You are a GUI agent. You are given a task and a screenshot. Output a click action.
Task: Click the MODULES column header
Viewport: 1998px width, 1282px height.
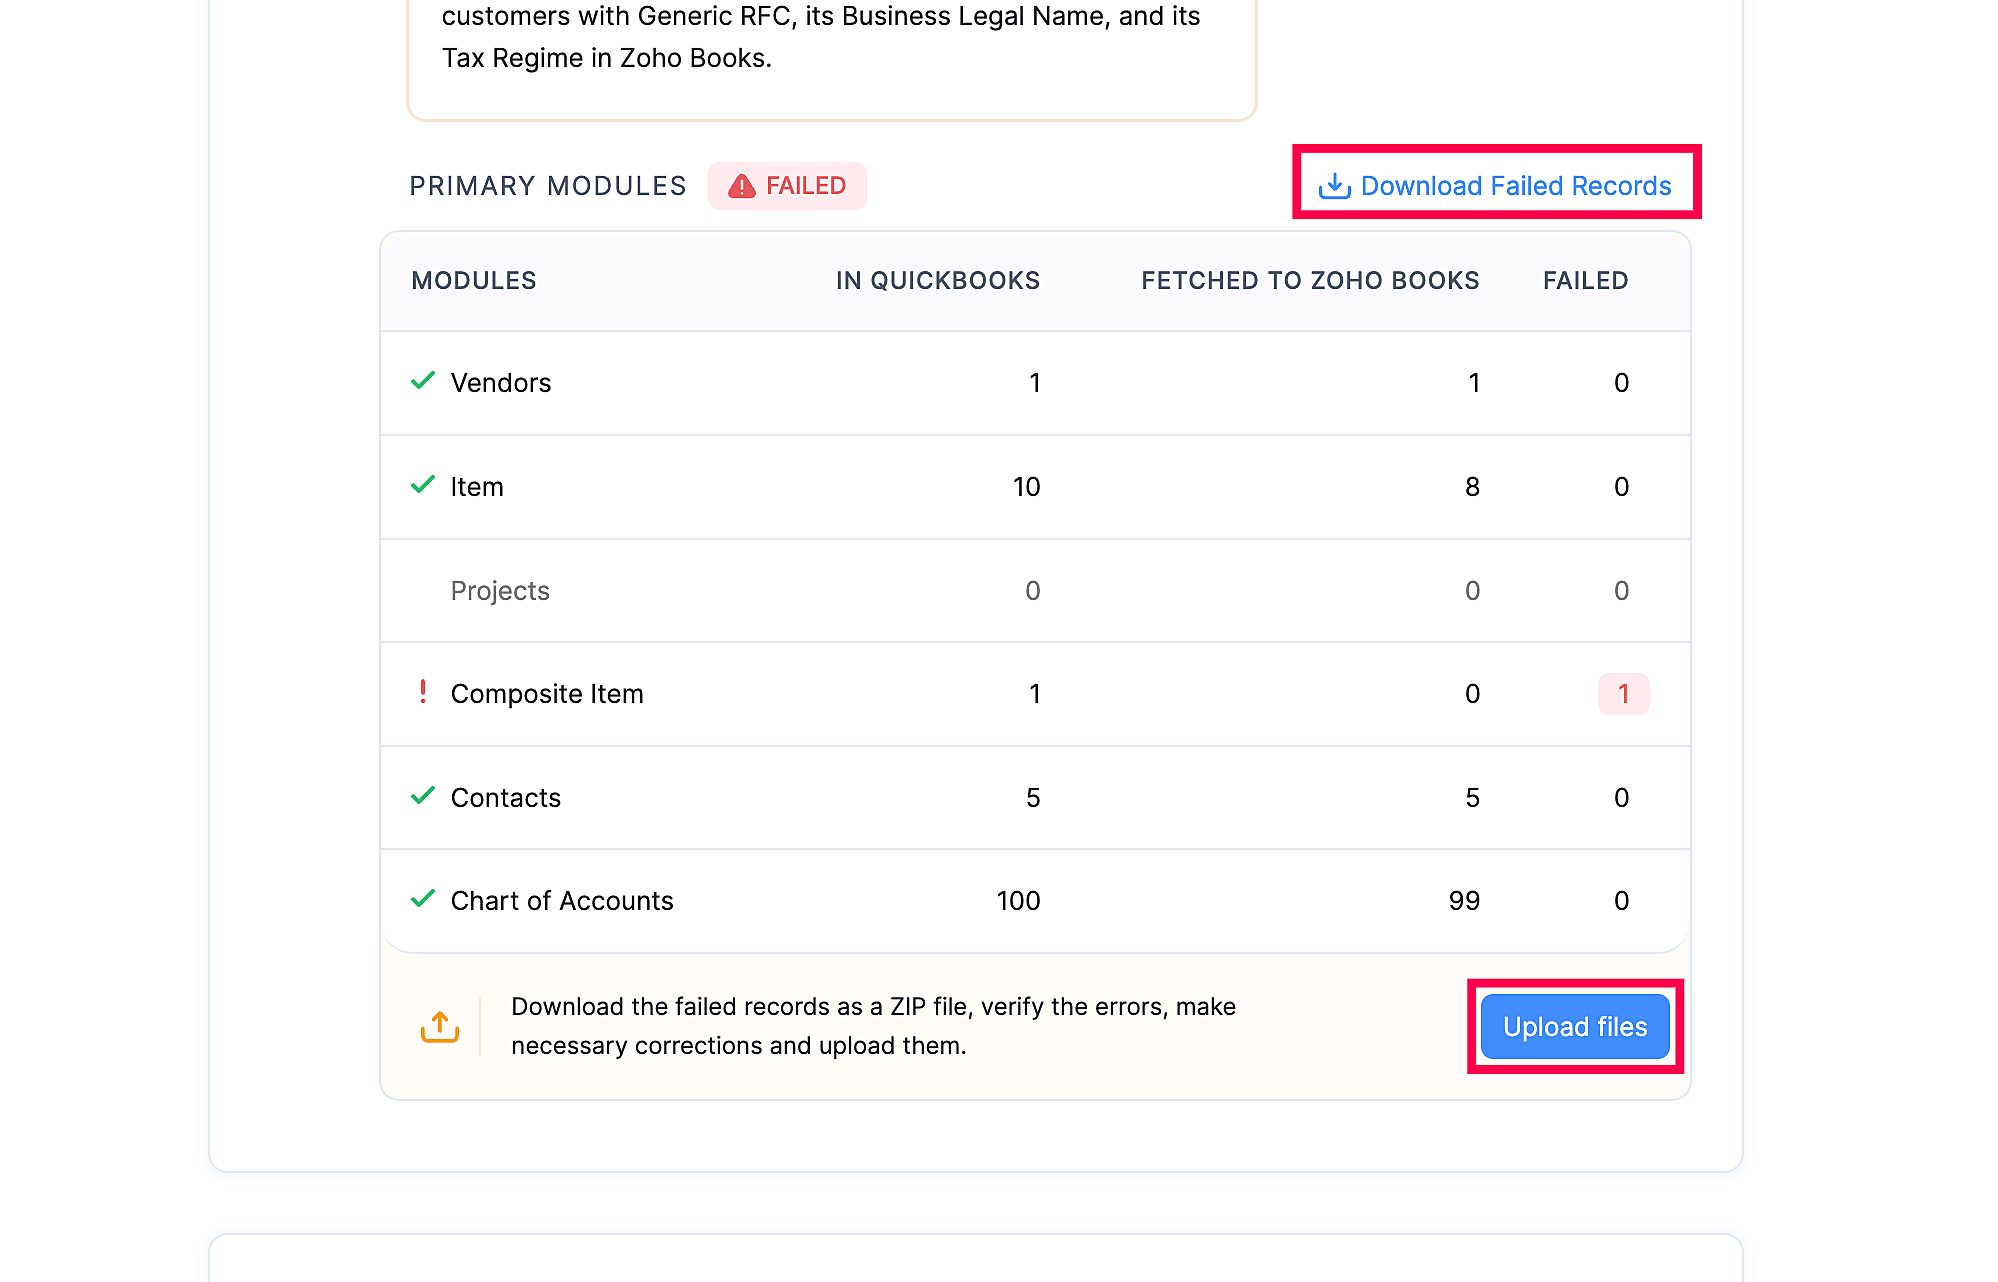[x=474, y=281]
